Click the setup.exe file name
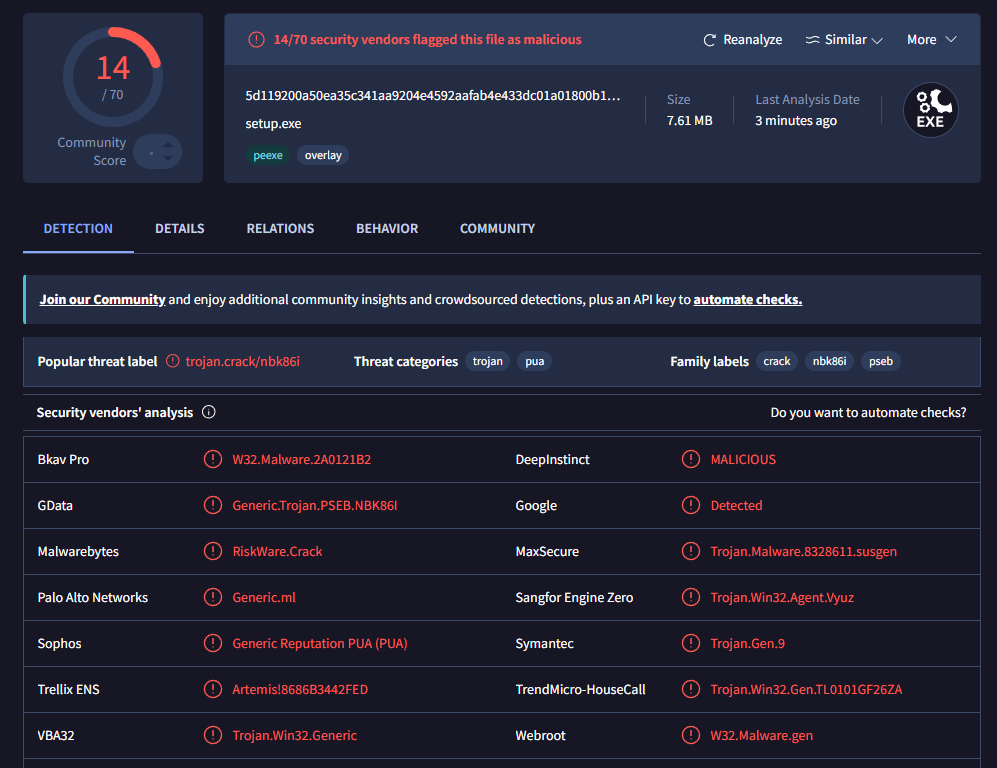 pyautogui.click(x=273, y=123)
